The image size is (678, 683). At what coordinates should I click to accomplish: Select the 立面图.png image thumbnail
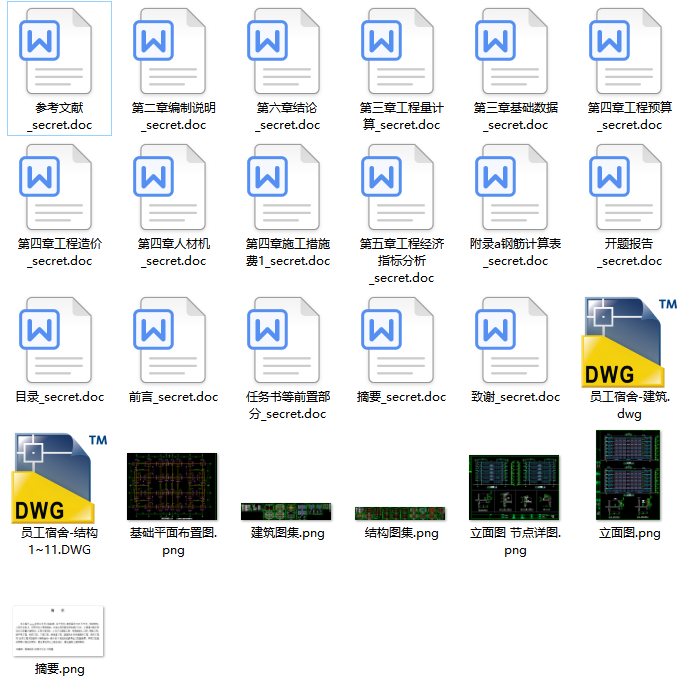(628, 475)
